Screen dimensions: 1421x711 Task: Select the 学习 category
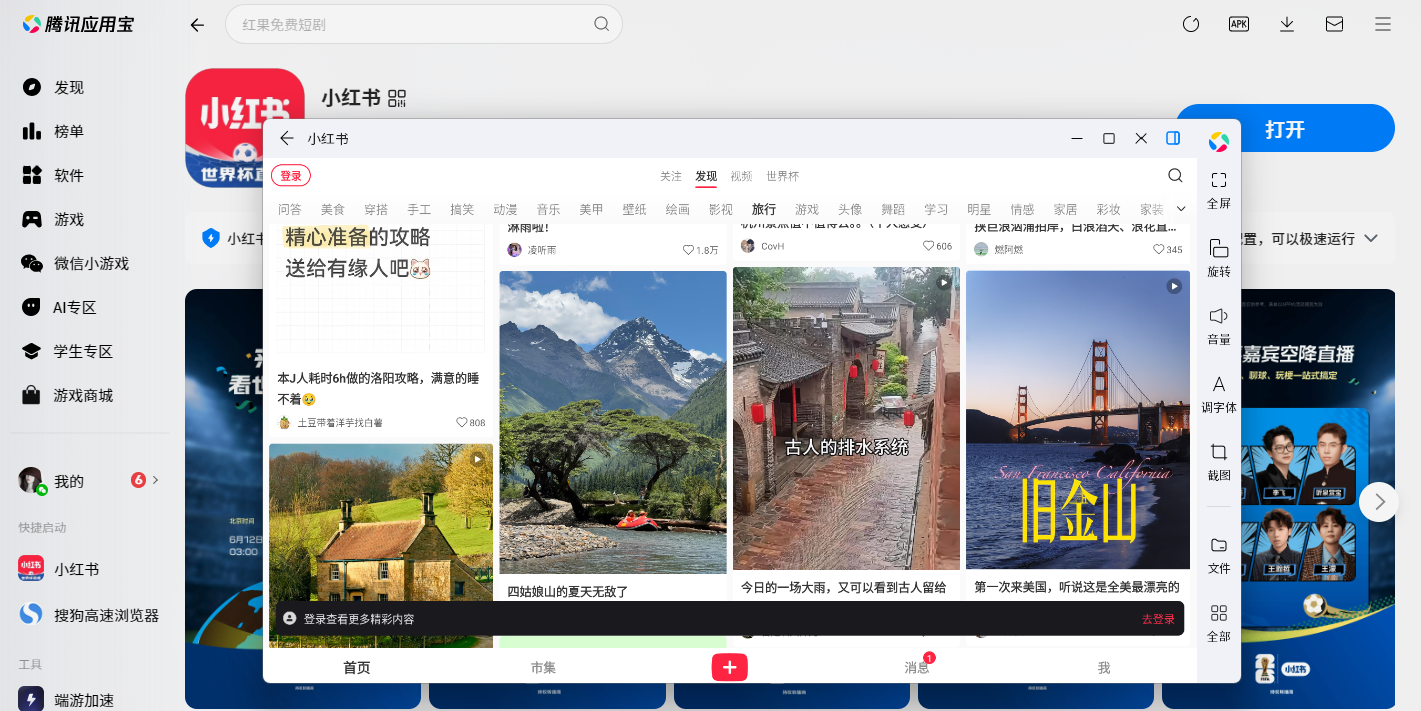936,209
